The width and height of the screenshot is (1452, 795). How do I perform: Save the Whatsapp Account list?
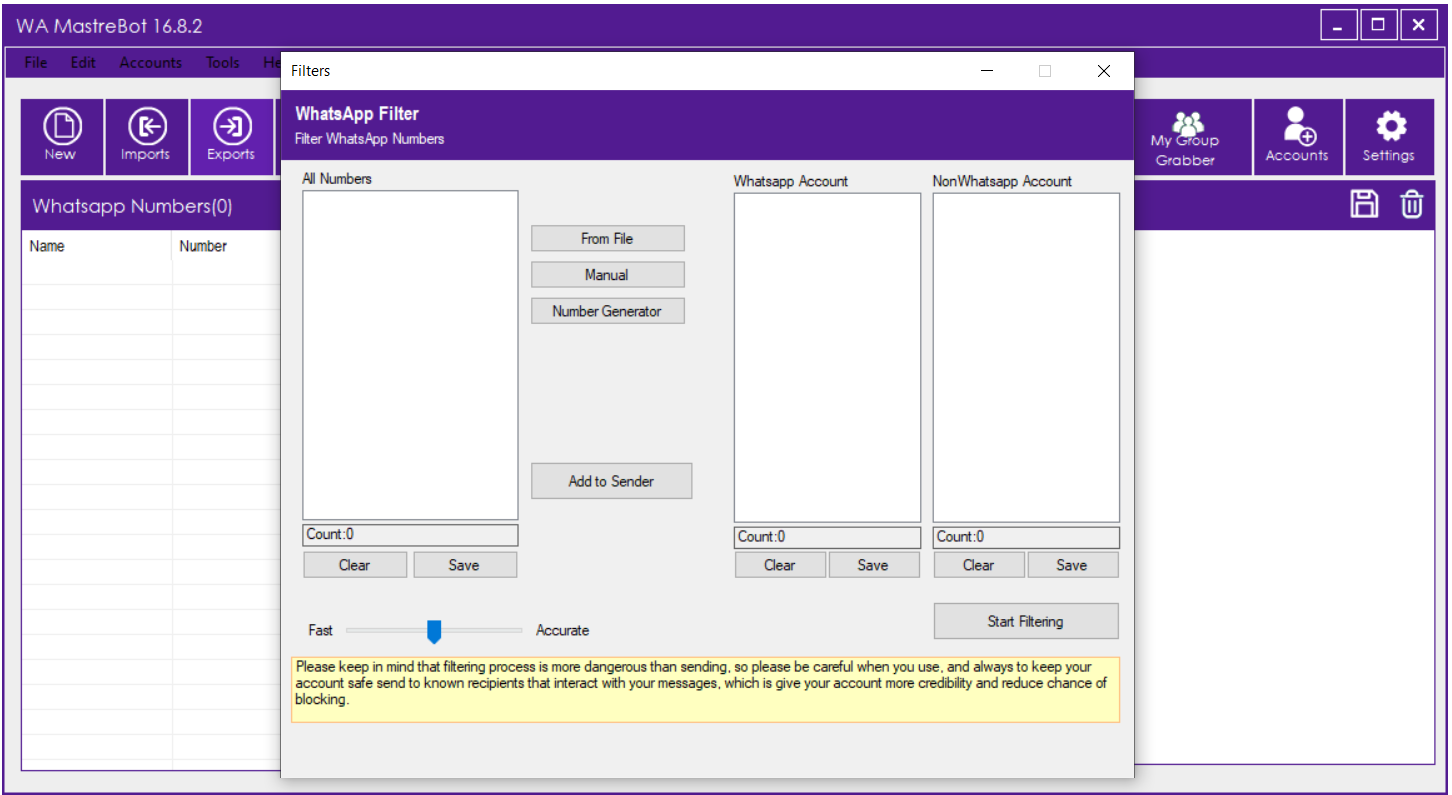coord(873,565)
